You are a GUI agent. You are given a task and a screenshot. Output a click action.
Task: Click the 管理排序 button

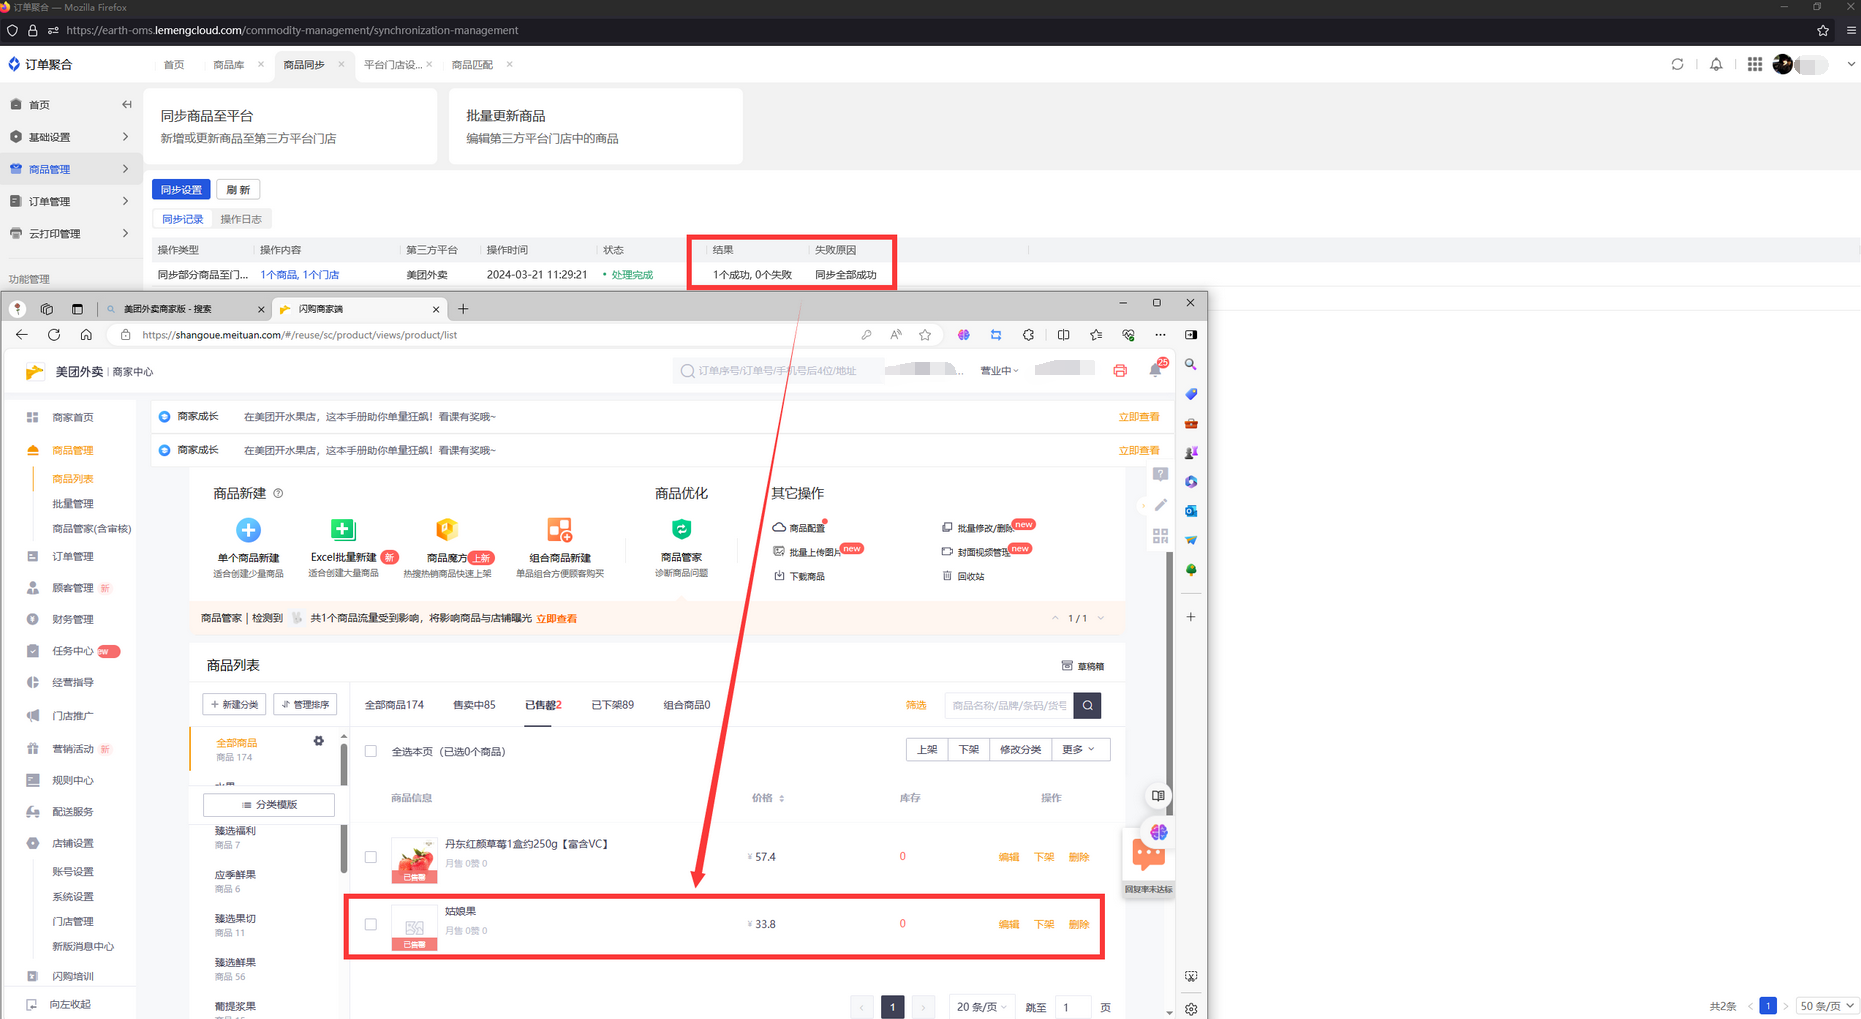click(x=305, y=704)
